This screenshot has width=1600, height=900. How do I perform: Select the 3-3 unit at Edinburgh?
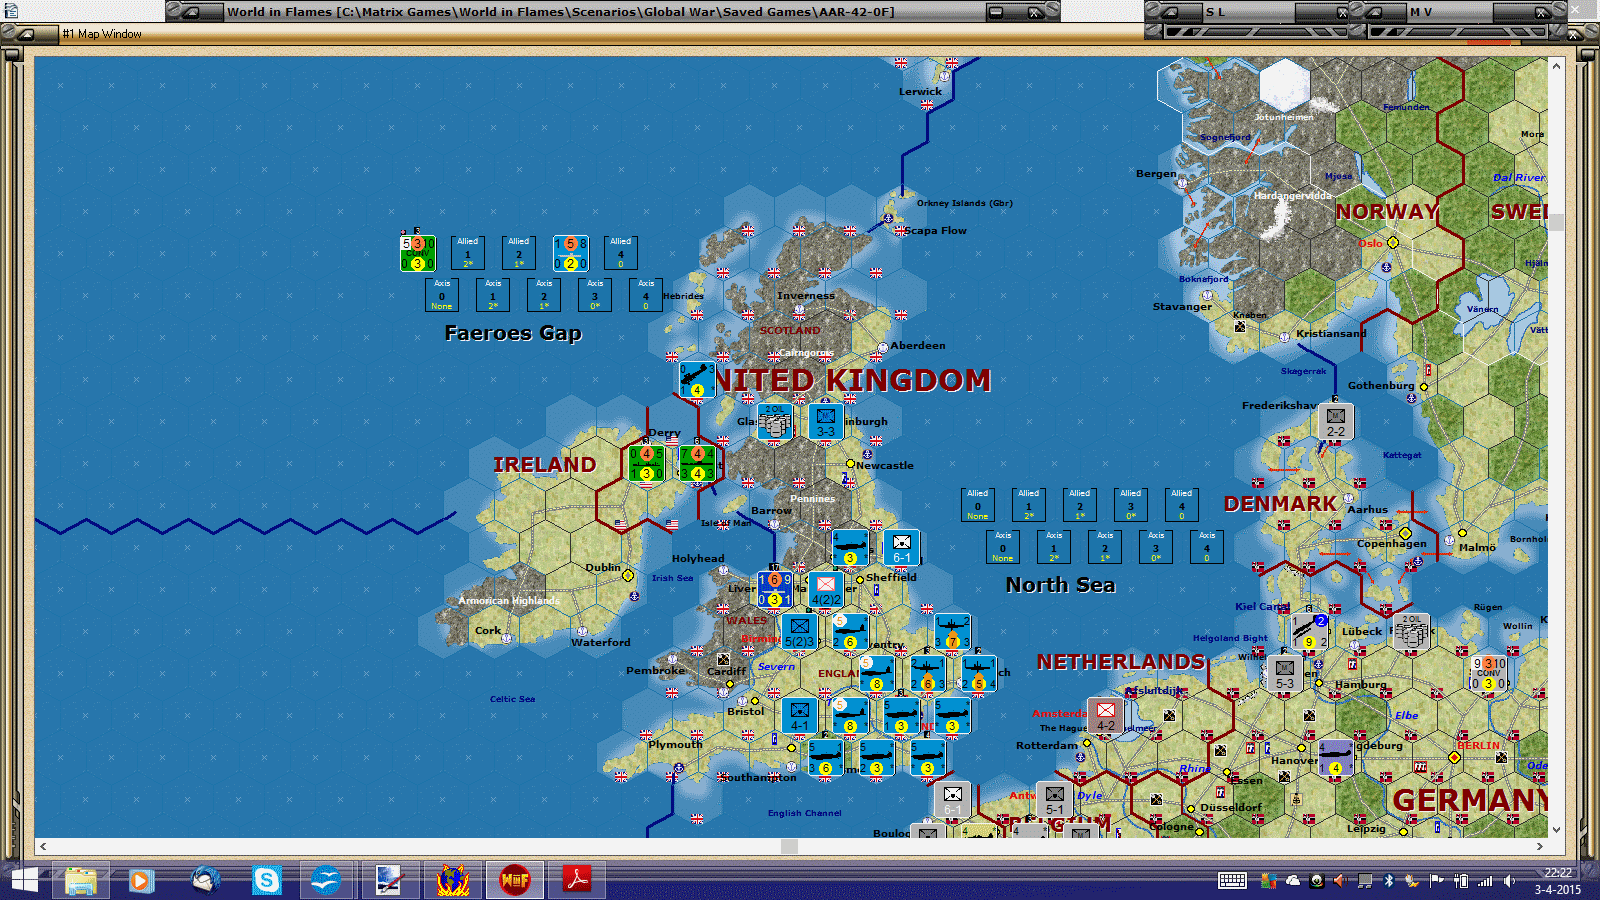825,421
